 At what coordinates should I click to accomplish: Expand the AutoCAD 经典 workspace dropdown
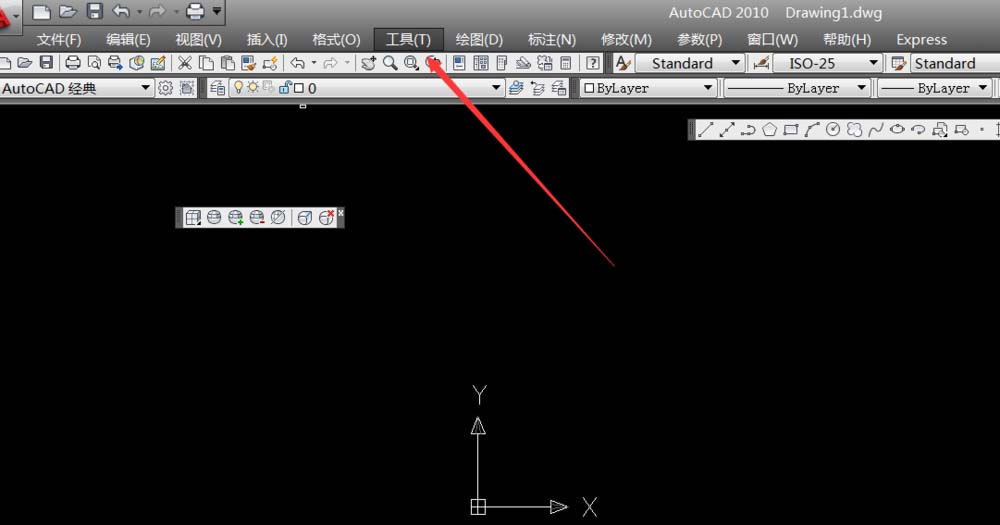[x=145, y=87]
